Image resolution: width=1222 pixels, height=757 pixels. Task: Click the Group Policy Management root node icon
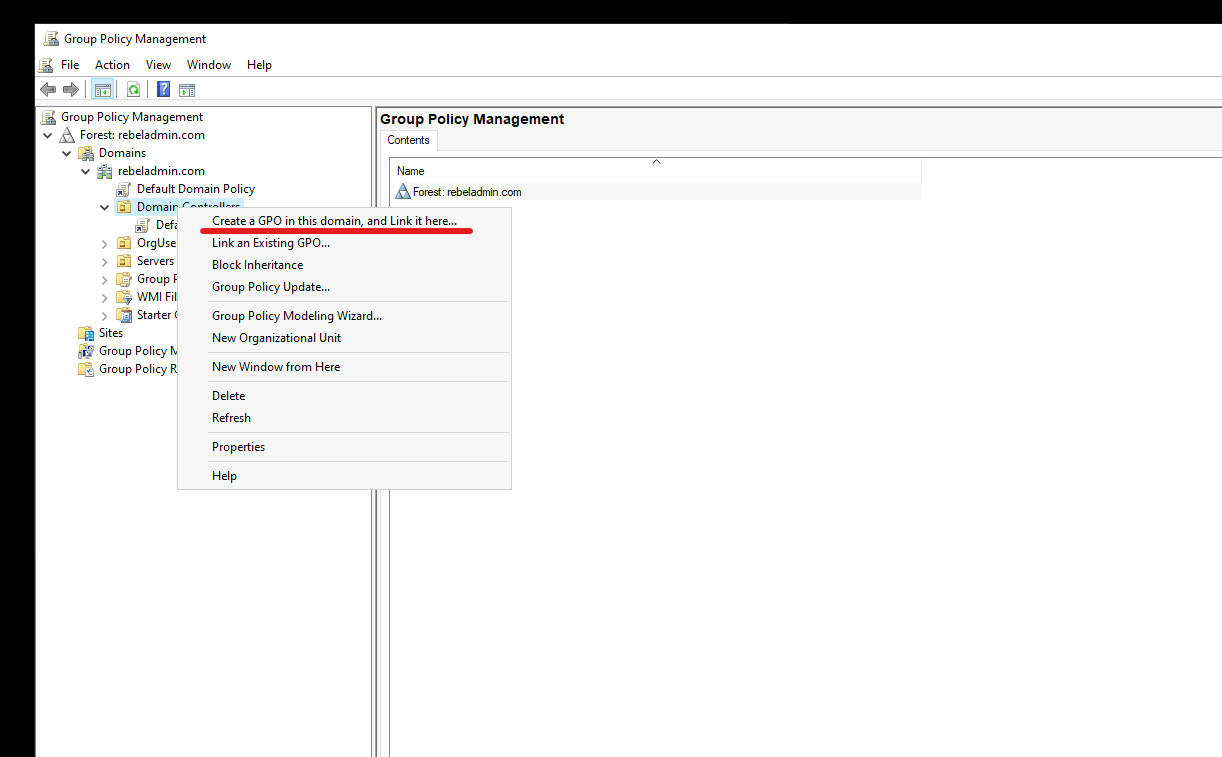coord(49,117)
